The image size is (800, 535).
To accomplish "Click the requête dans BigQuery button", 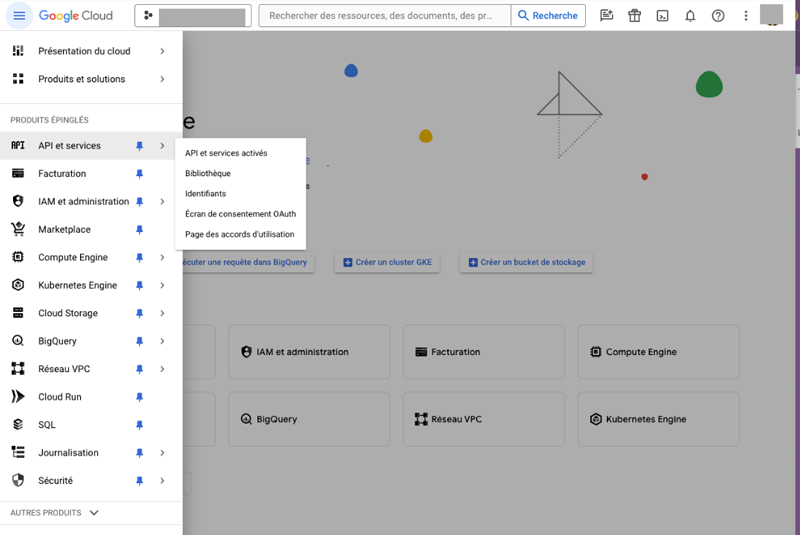I will (248, 262).
